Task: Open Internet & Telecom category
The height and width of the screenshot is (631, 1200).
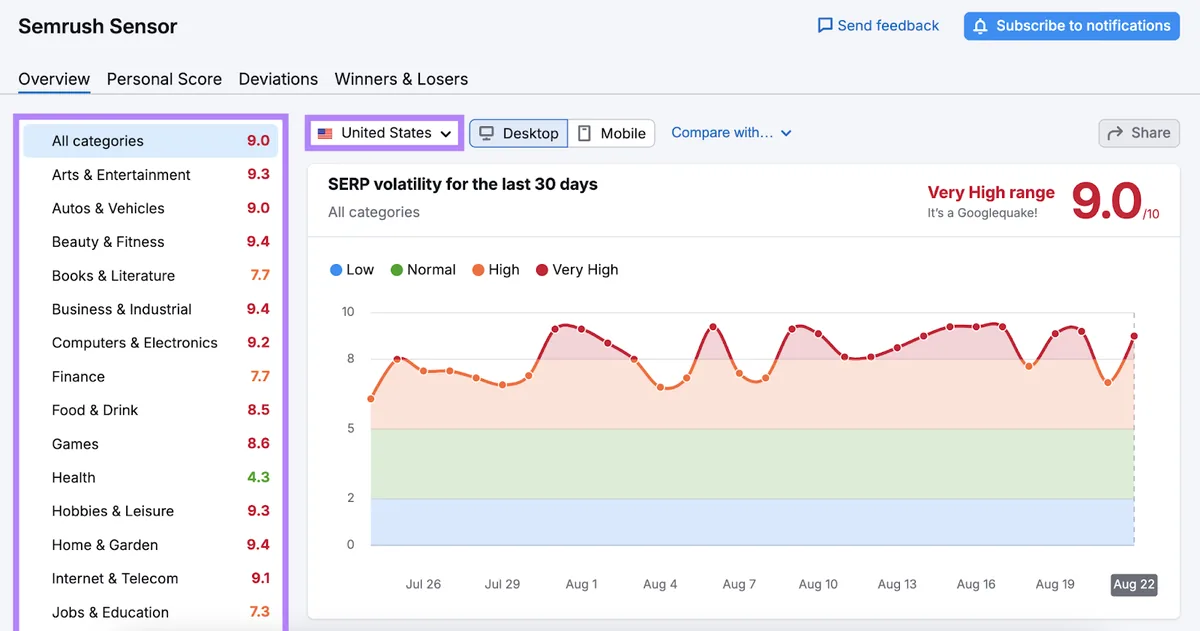Action: pos(150,579)
